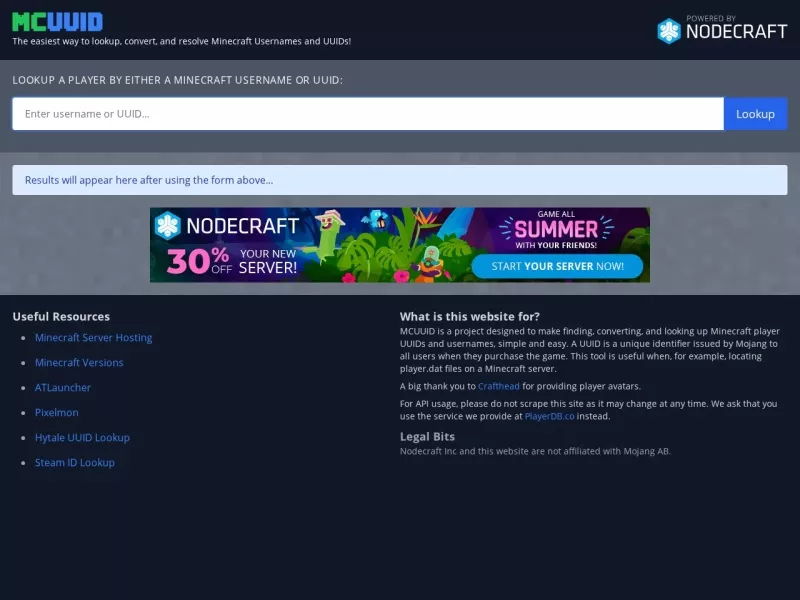Open Steam ID Lookup link

pyautogui.click(x=74, y=463)
